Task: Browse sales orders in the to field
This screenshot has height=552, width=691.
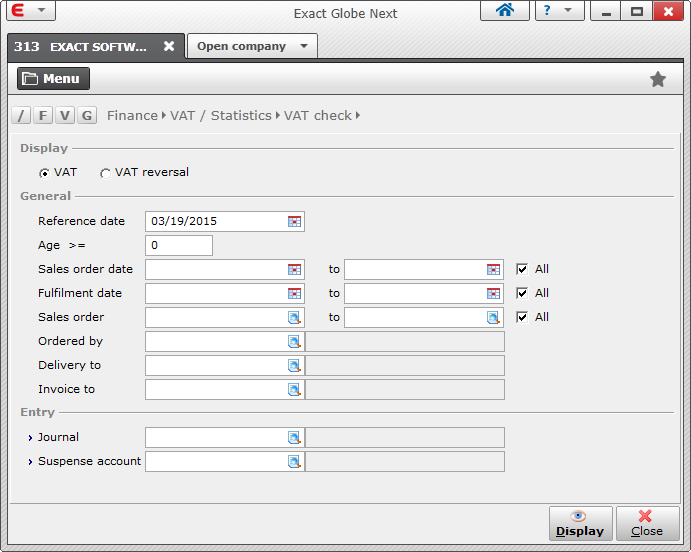Action: click(x=493, y=317)
